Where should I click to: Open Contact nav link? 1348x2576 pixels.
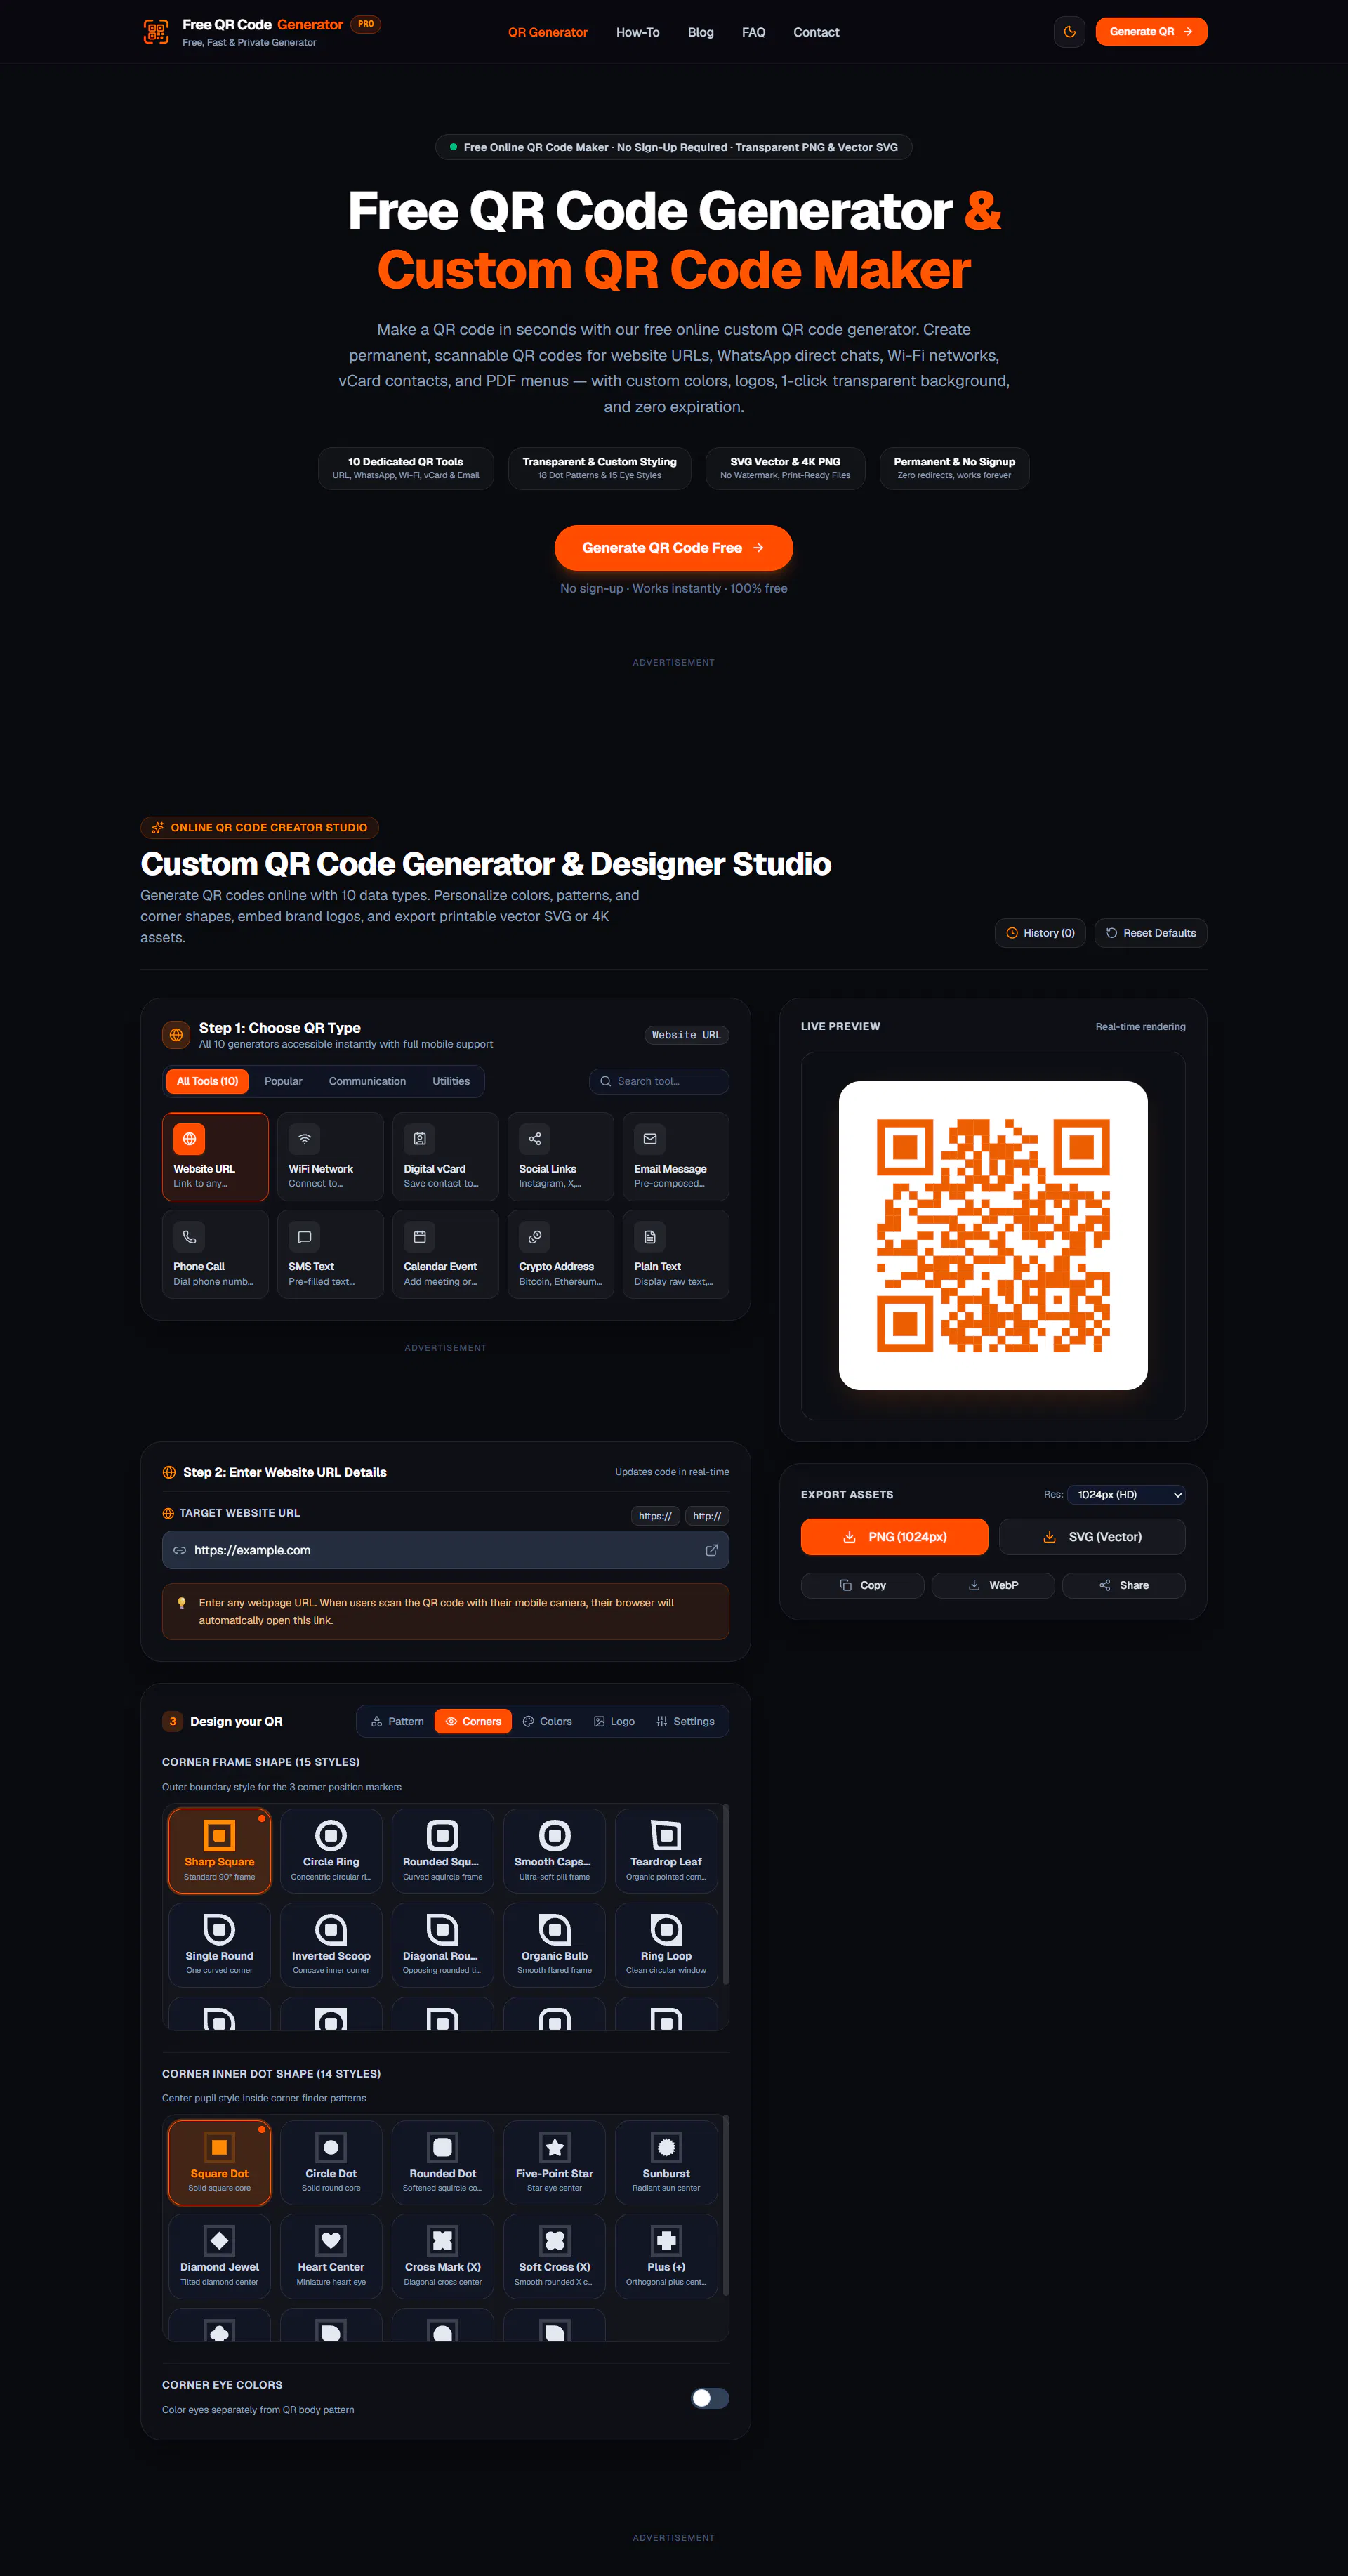coord(816,32)
